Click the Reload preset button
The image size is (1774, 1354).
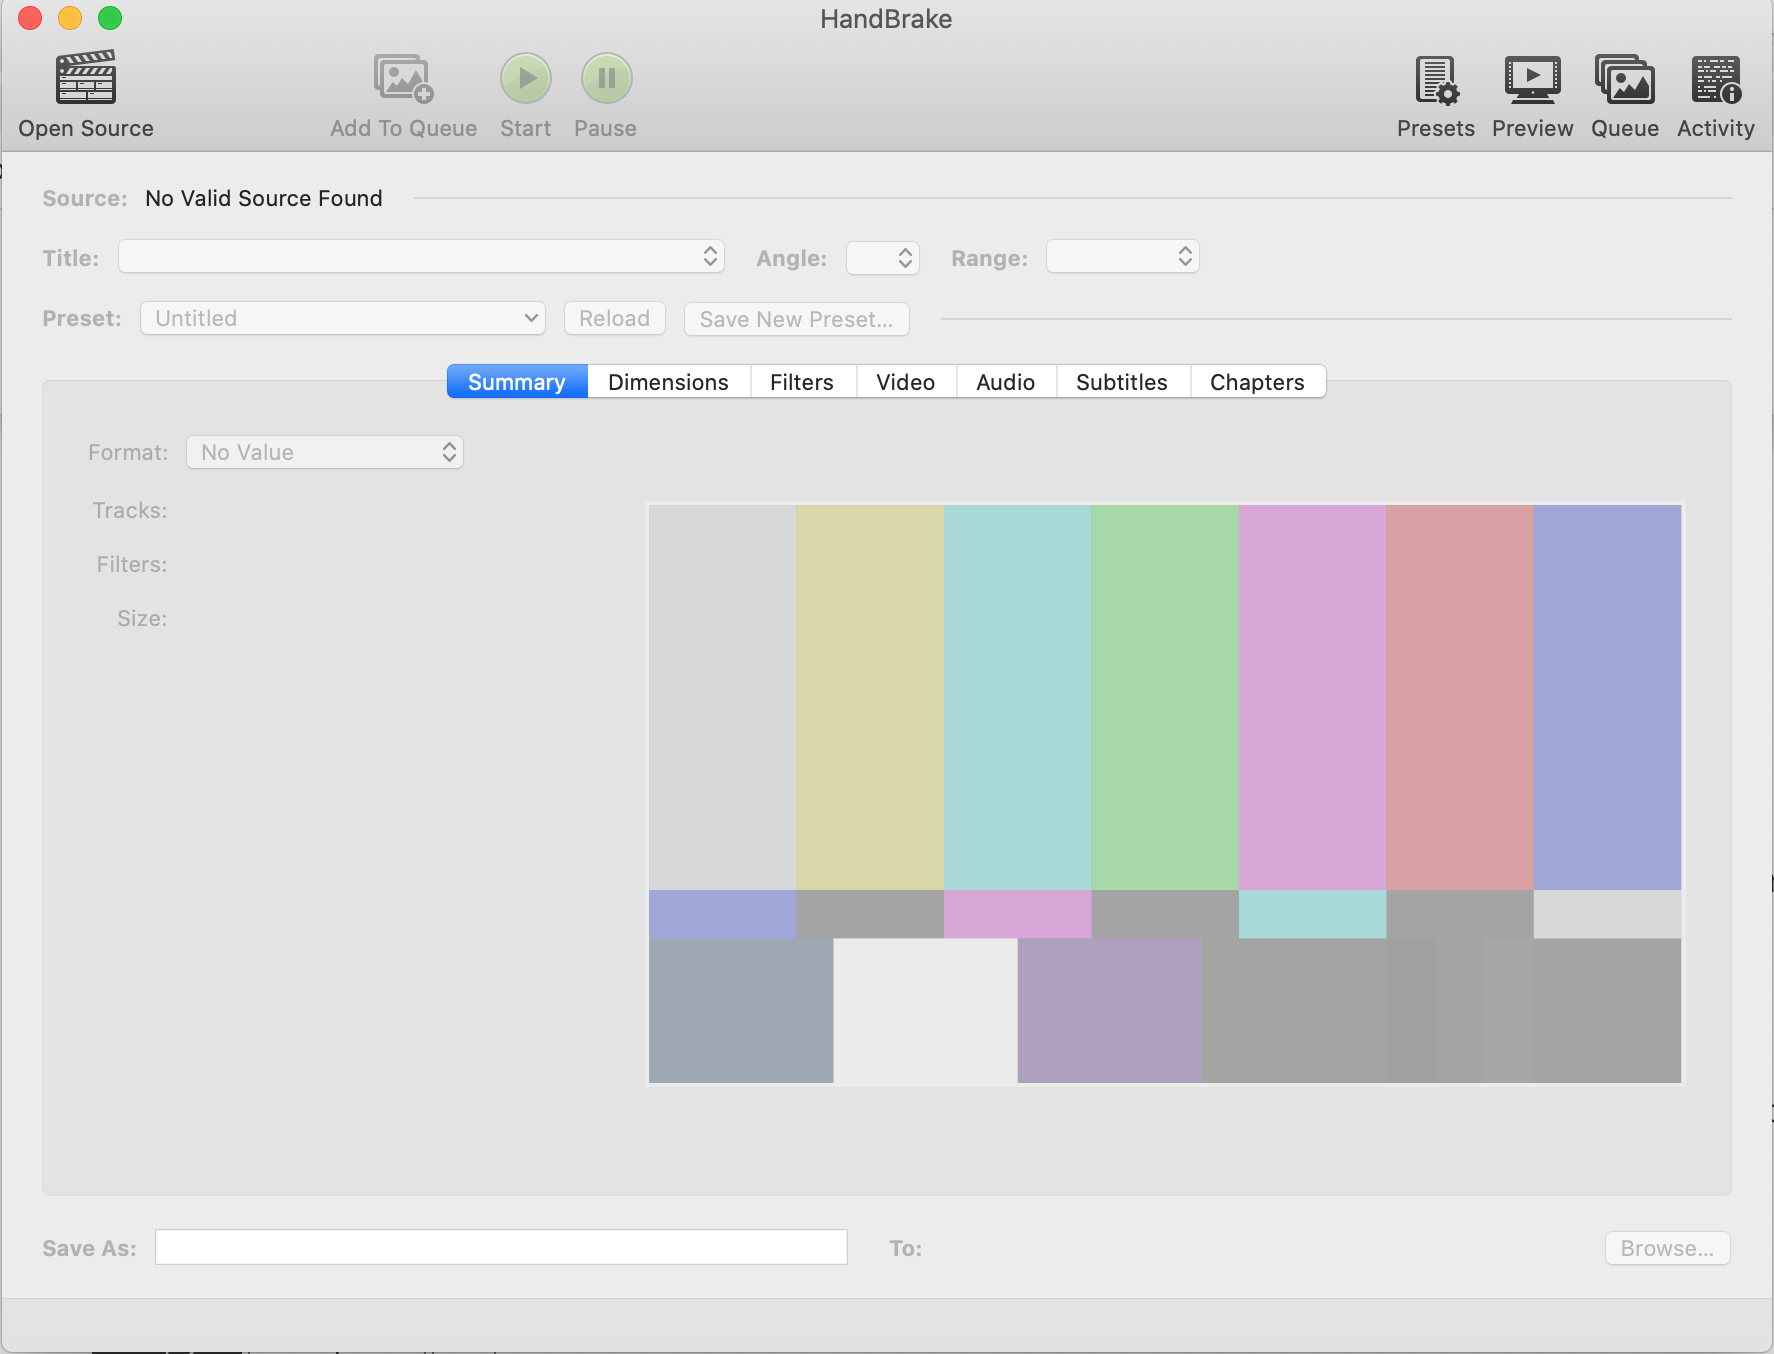[614, 319]
